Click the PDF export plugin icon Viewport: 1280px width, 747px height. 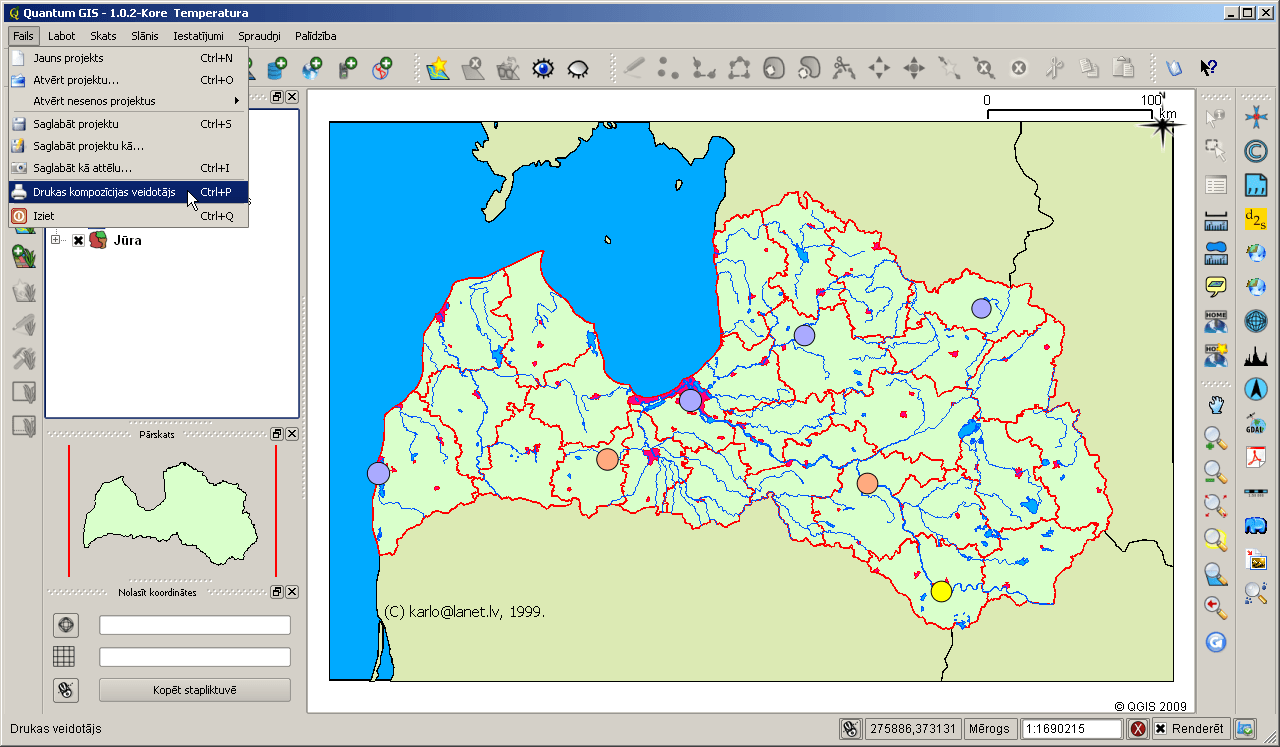[x=1256, y=456]
